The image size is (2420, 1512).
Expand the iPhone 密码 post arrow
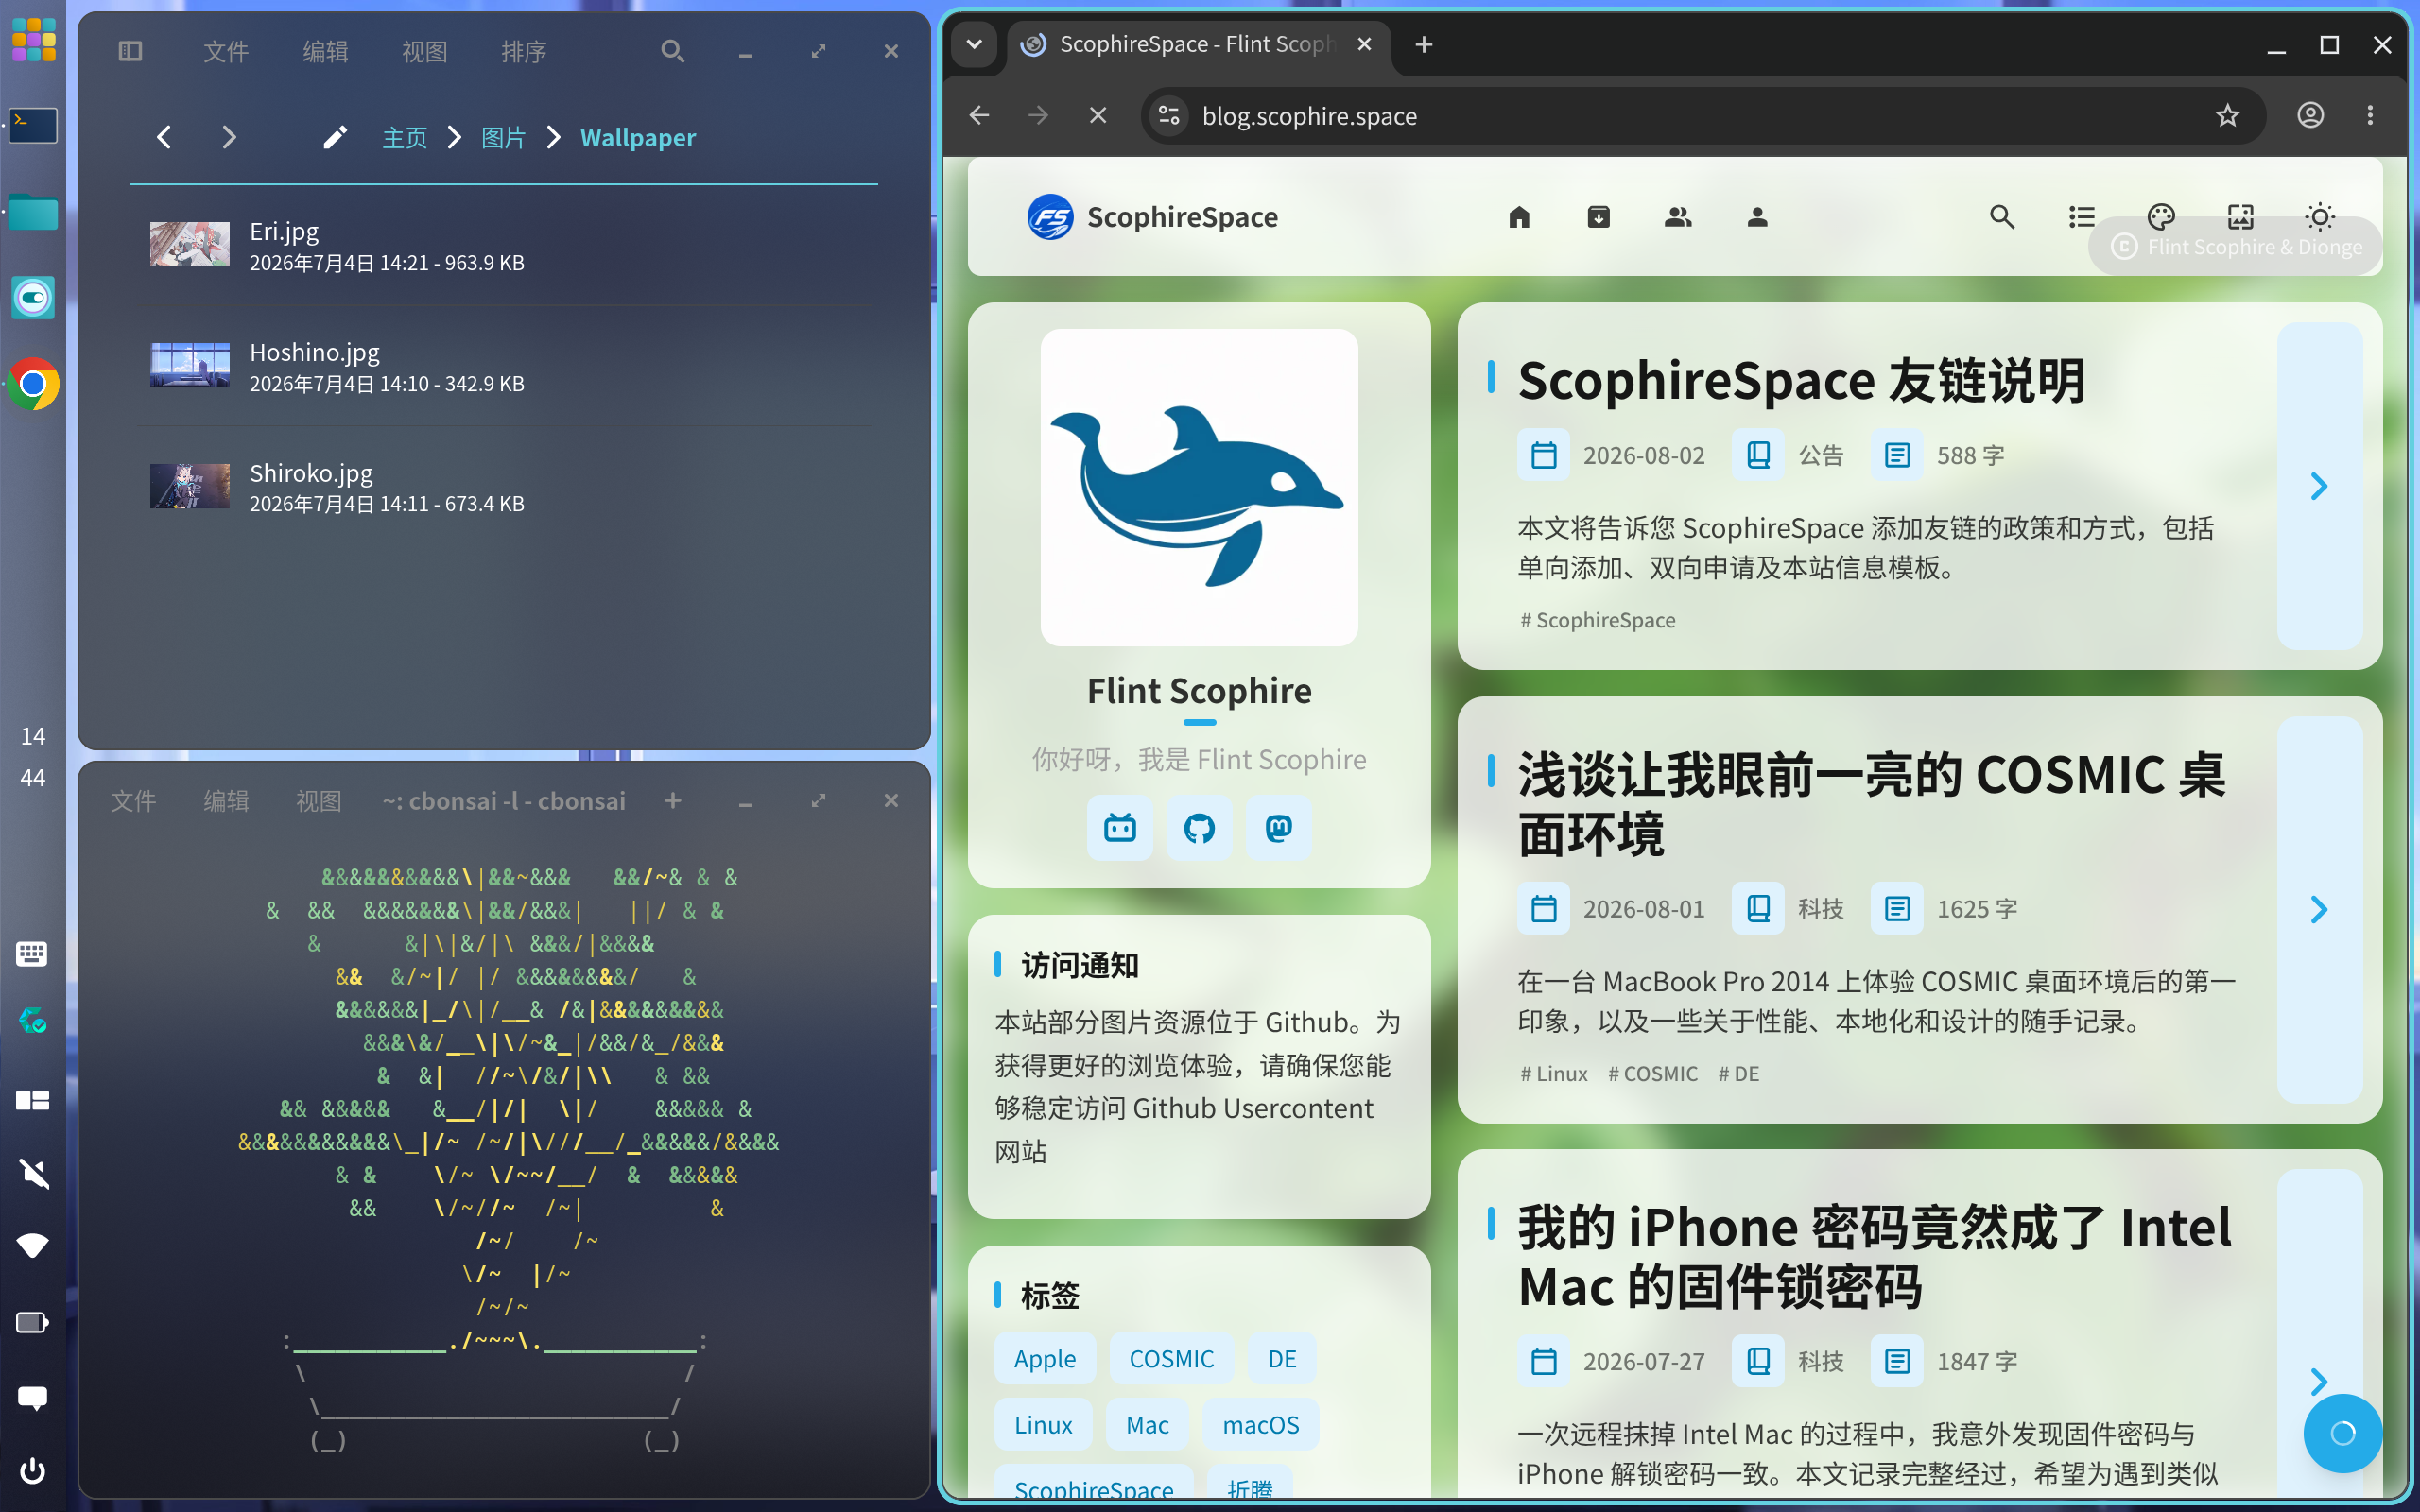coord(2320,1381)
